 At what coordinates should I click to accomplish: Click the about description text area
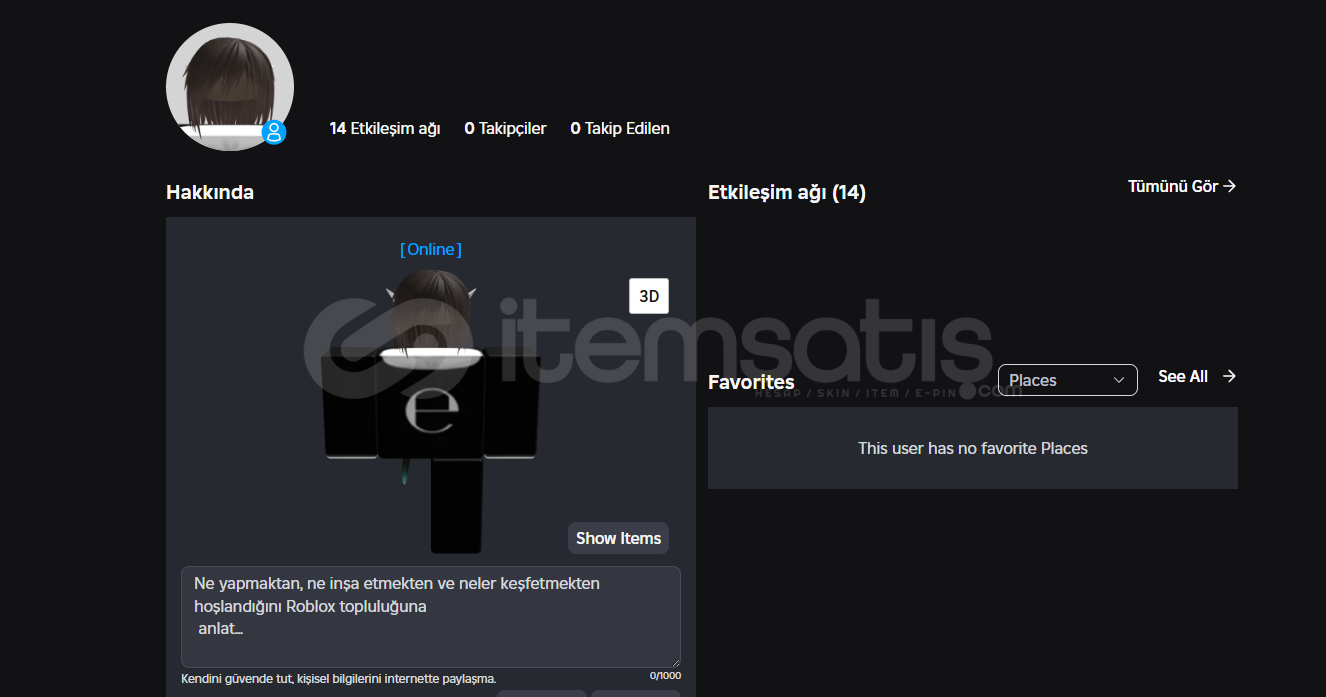tap(431, 617)
